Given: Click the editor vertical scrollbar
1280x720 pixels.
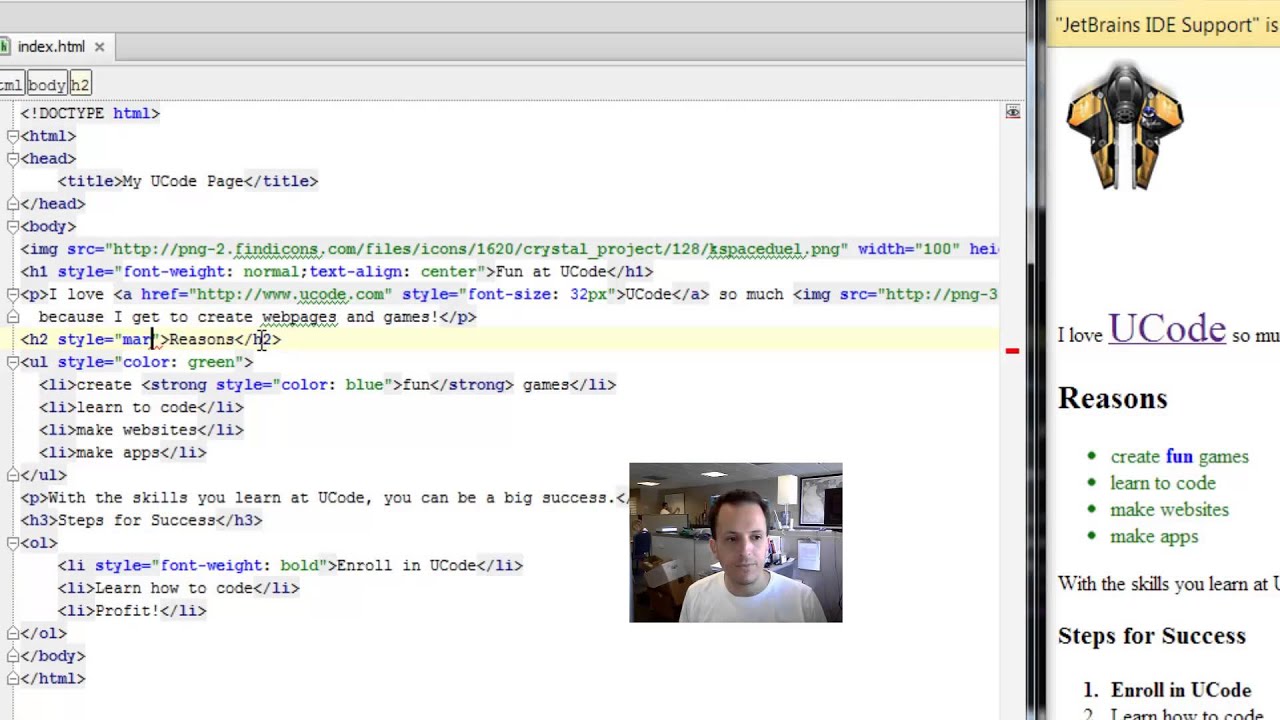Looking at the screenshot, I should pos(1030,360).
